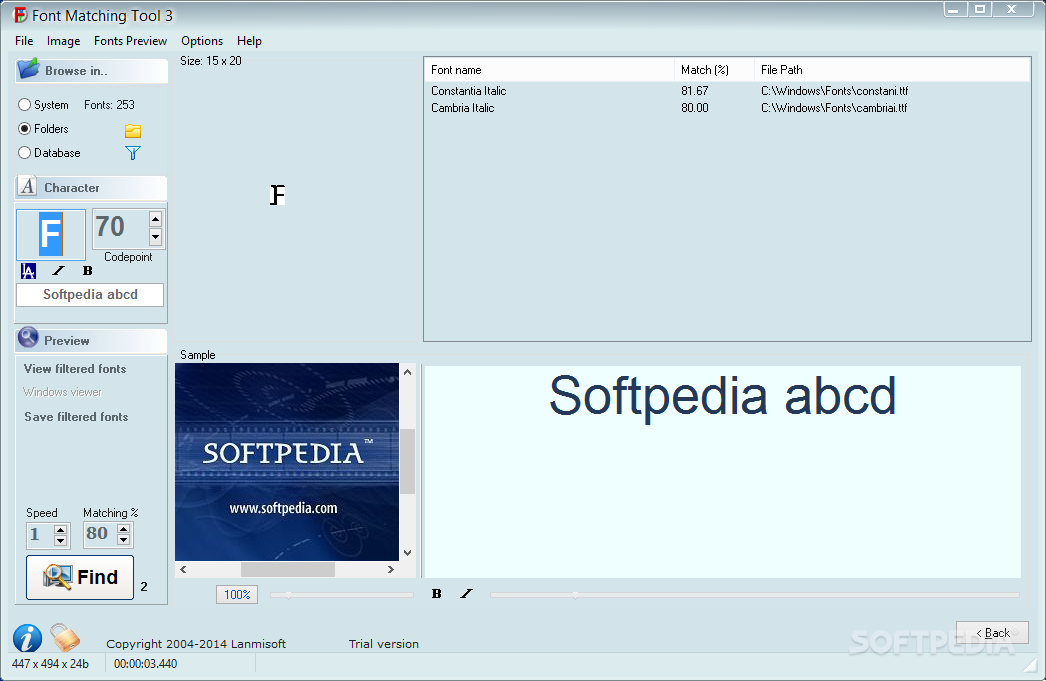This screenshot has height=681, width=1046.
Task: Open the File menu
Action: coord(24,41)
